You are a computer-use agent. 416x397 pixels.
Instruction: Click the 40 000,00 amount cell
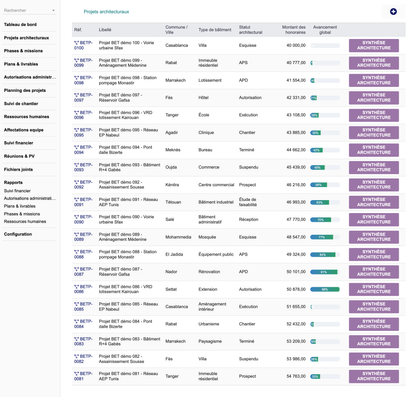(296, 45)
